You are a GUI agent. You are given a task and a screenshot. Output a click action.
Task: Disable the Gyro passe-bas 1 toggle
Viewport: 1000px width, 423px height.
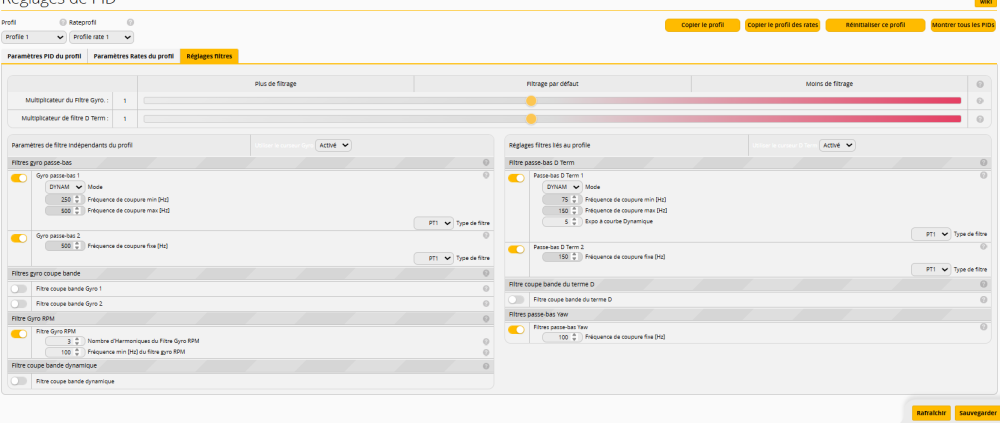(19, 178)
